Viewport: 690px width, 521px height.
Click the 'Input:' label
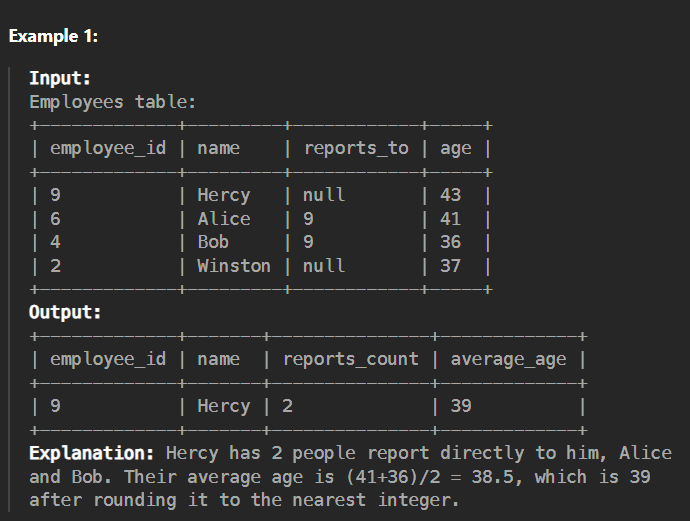pos(60,78)
